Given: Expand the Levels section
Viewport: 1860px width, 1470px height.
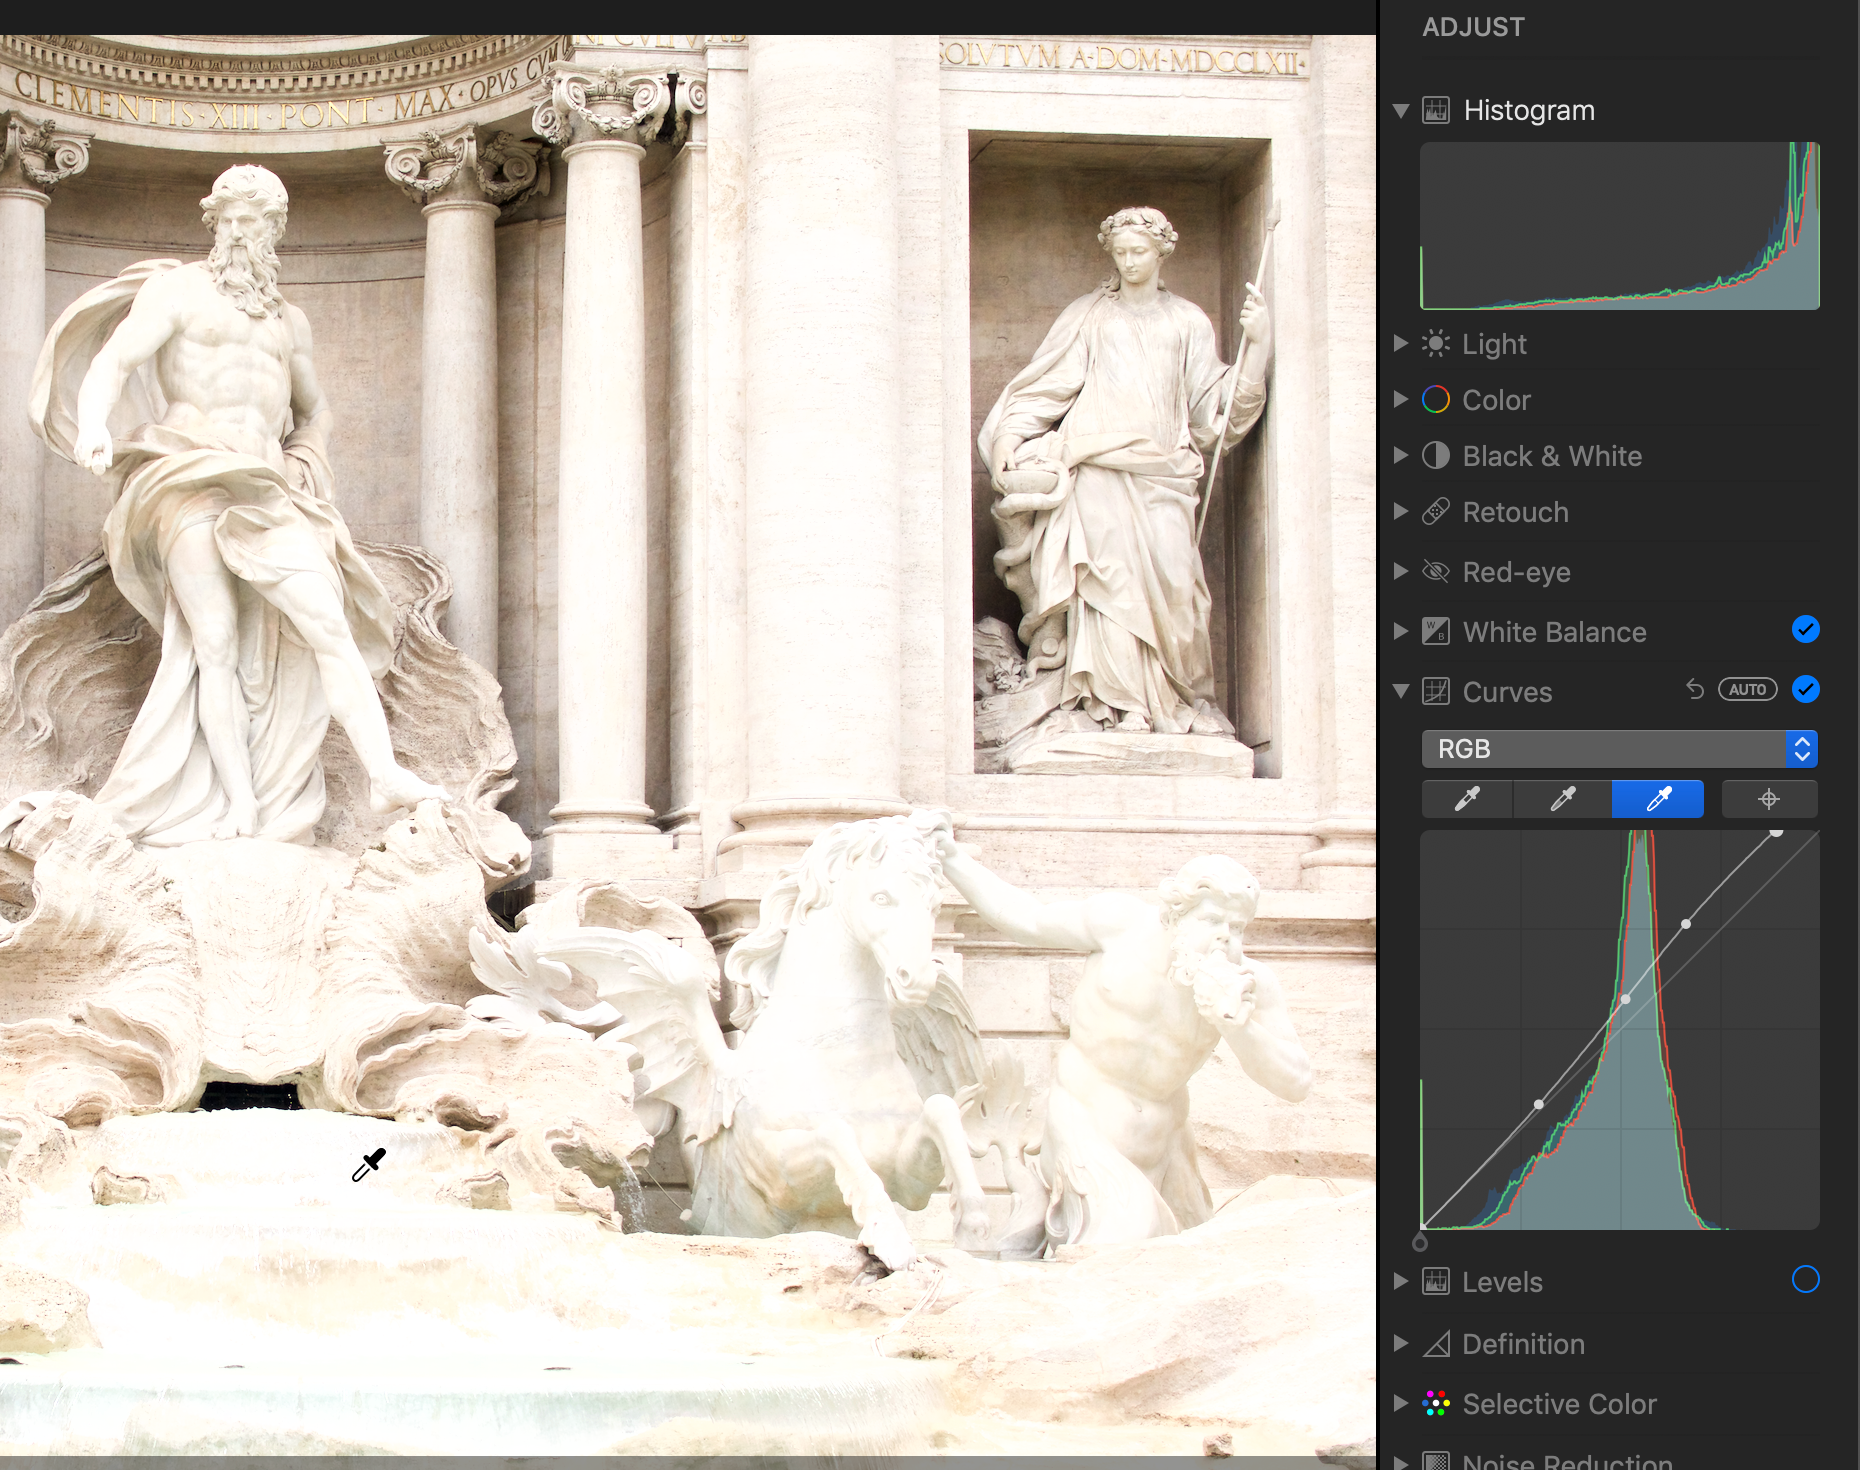Looking at the screenshot, I should 1401,1281.
